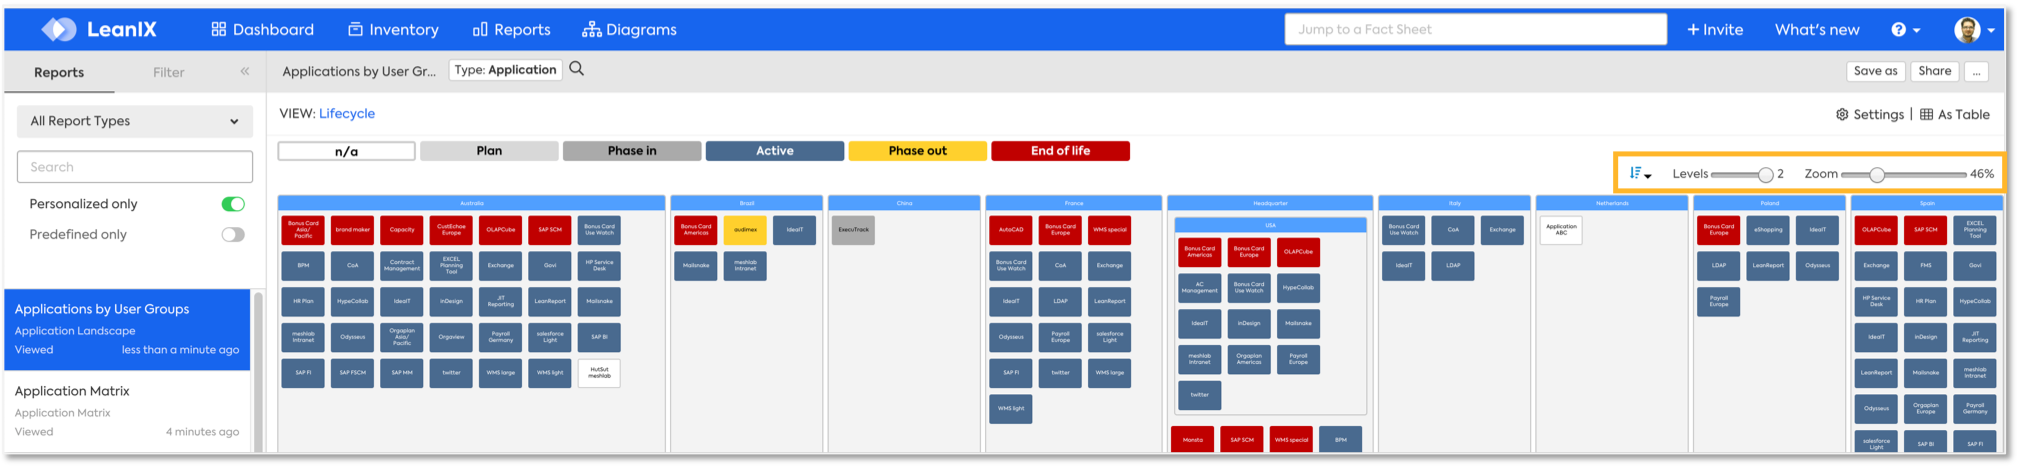Click the report Search field
This screenshot has height=466, width=2018.
pos(135,167)
